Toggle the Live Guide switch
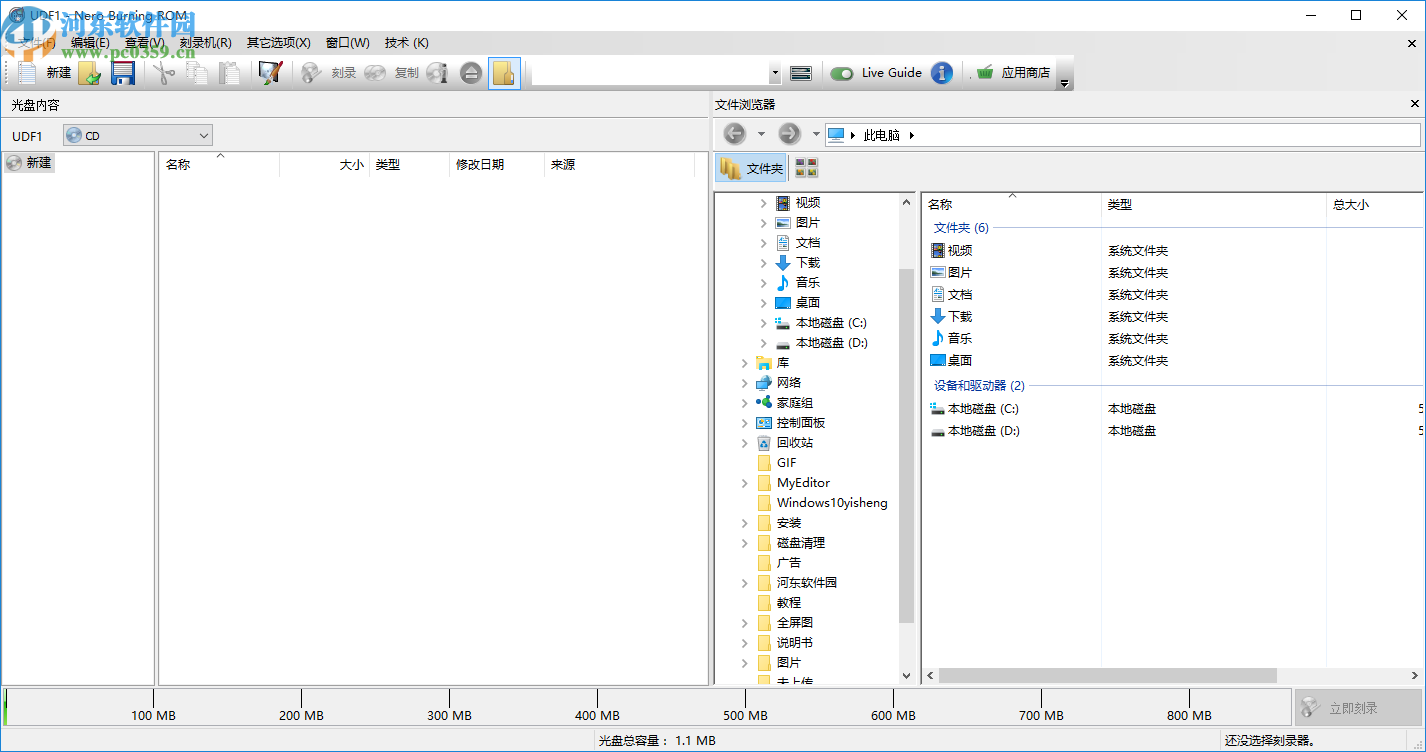Viewport: 1426px width, 752px height. coord(842,73)
